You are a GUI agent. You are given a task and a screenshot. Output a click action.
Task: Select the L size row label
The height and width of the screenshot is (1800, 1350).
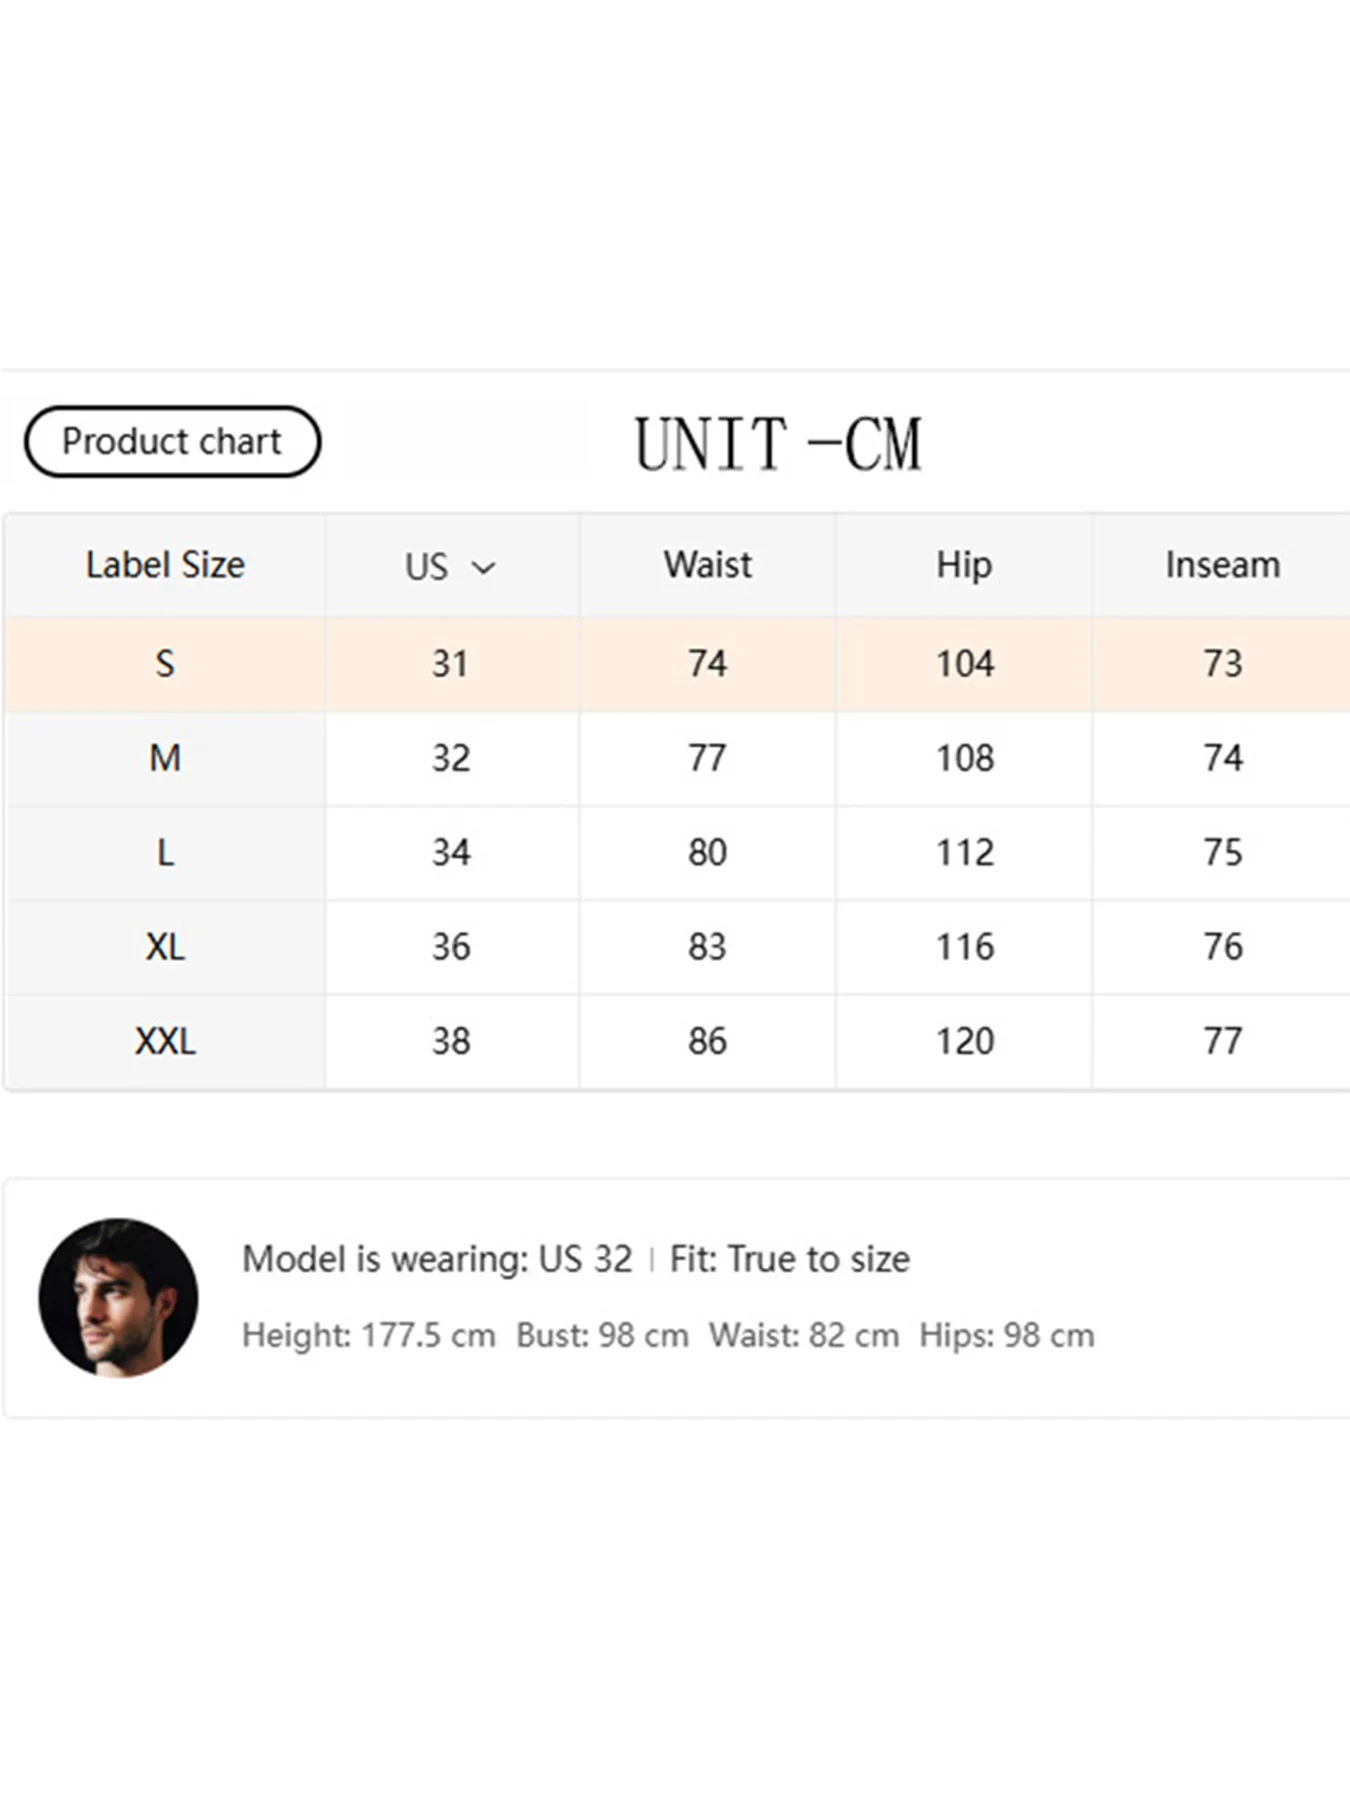pyautogui.click(x=165, y=853)
